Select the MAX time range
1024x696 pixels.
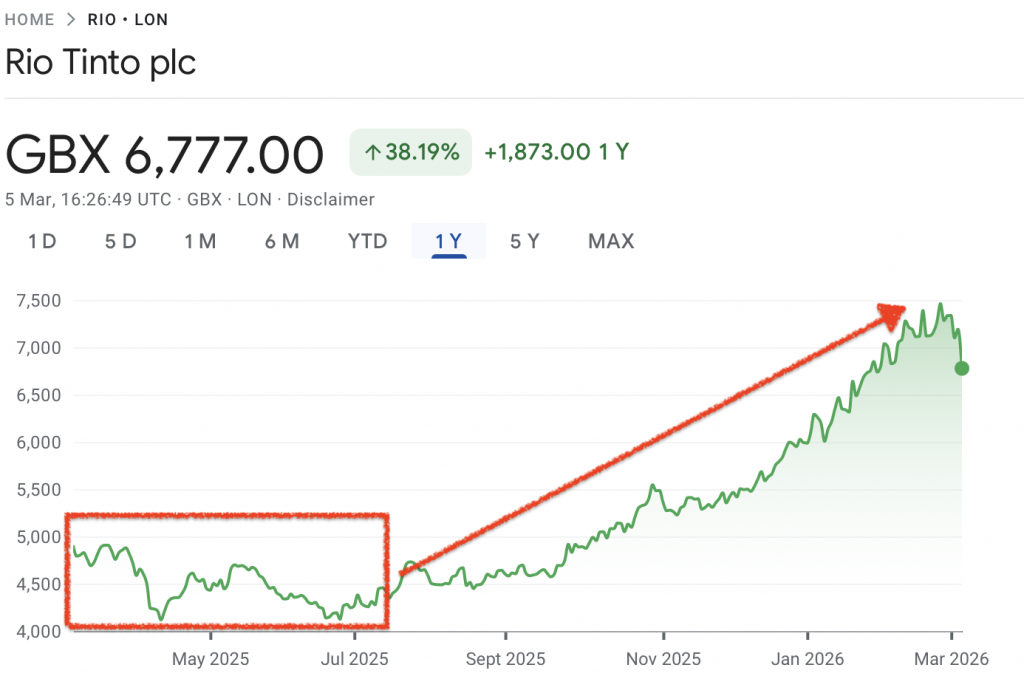(x=610, y=241)
